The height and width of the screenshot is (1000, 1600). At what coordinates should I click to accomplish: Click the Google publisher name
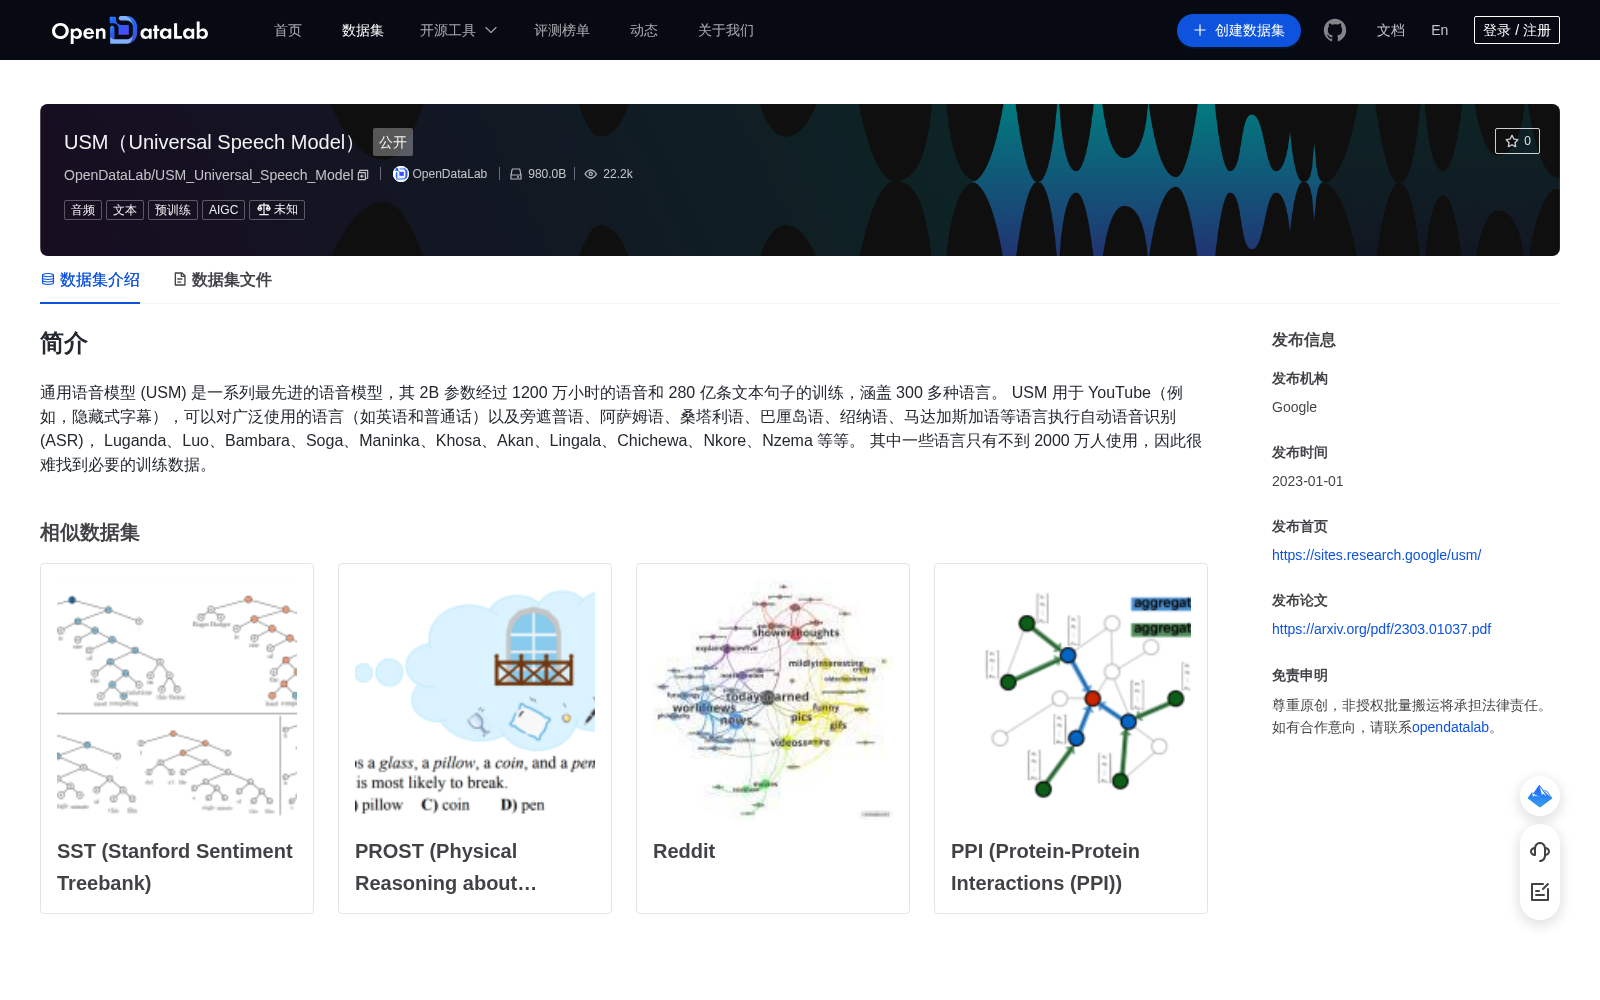1294,407
